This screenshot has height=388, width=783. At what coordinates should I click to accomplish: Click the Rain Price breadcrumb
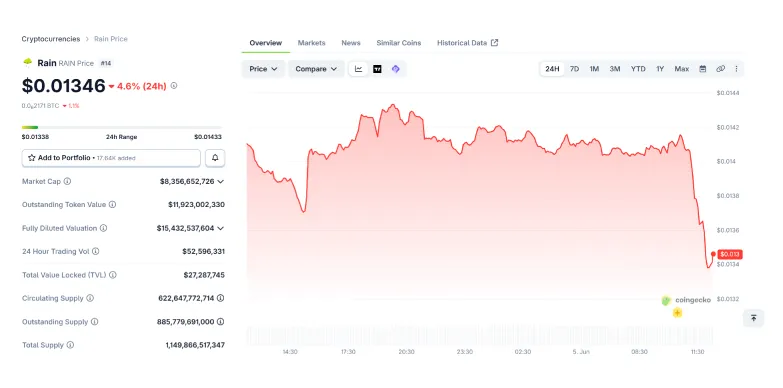pos(111,38)
